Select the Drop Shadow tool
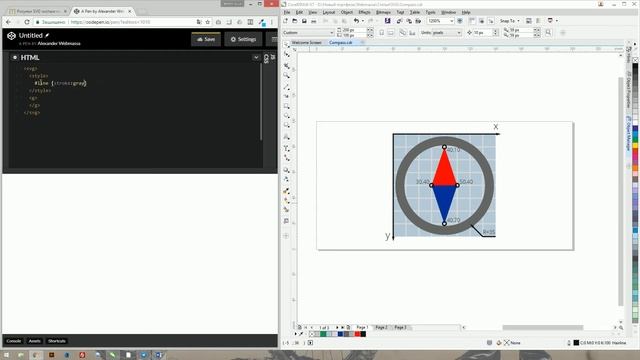 pos(287,170)
